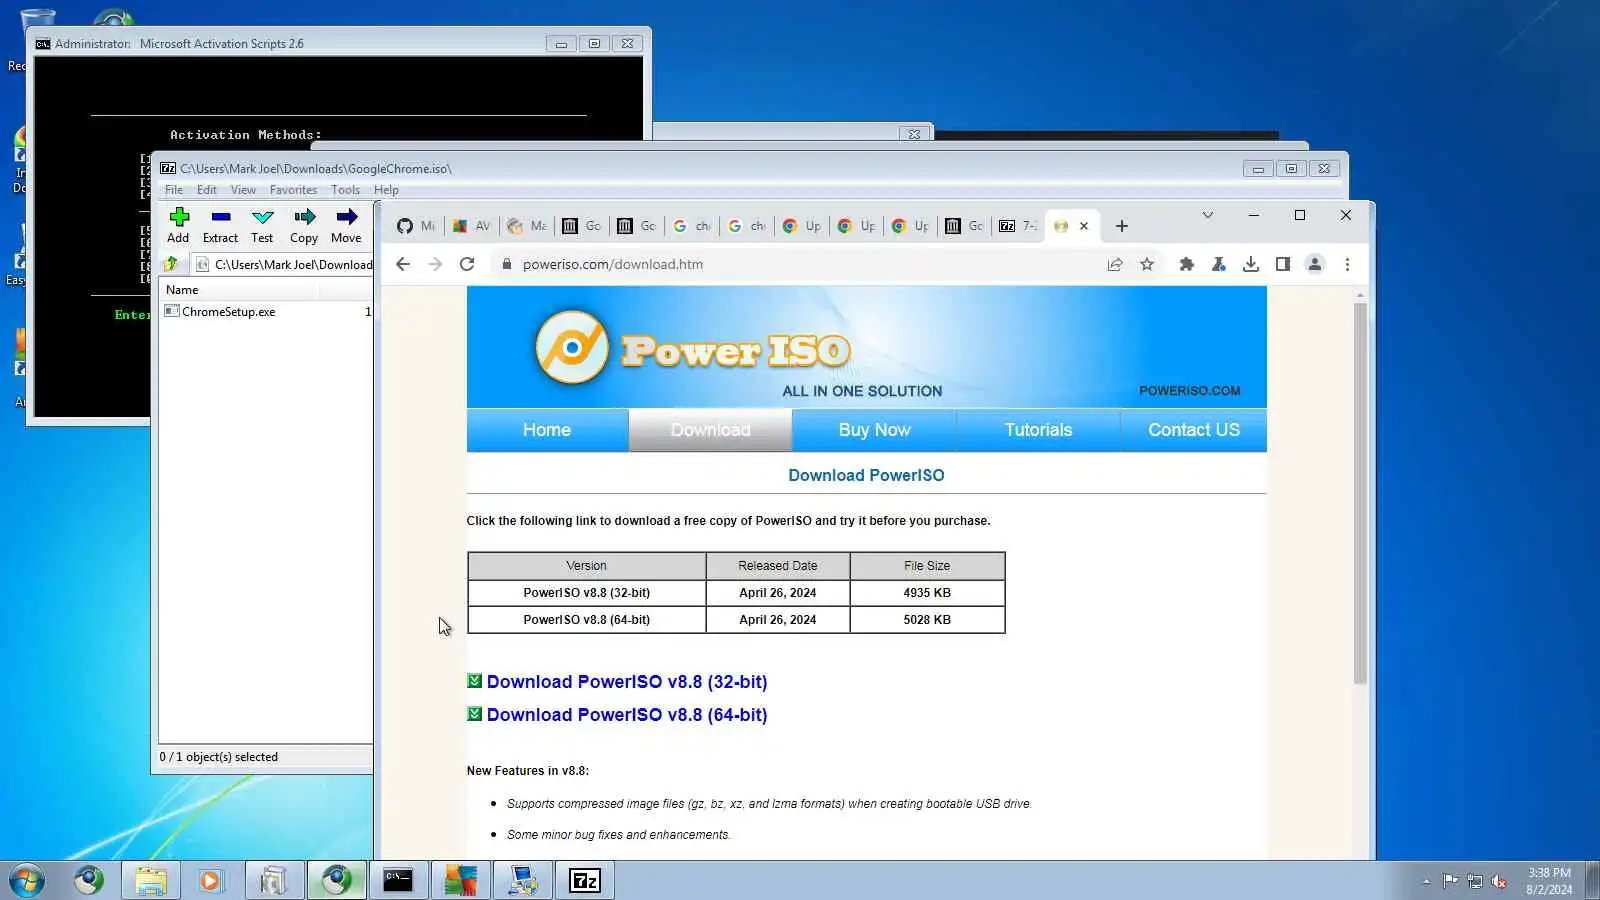Open the Tools menu in 7-Zip
The image size is (1600, 900).
tap(345, 190)
